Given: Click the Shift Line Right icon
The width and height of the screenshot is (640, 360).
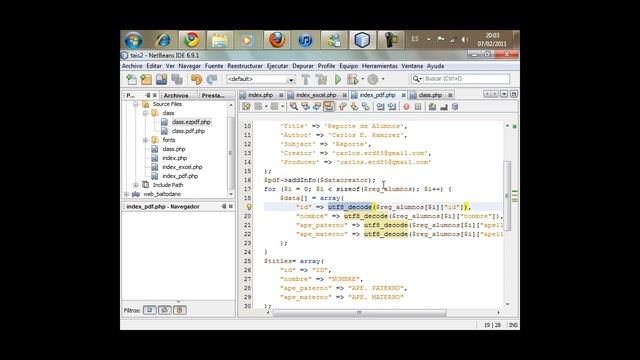Looking at the screenshot, I should click(x=392, y=107).
